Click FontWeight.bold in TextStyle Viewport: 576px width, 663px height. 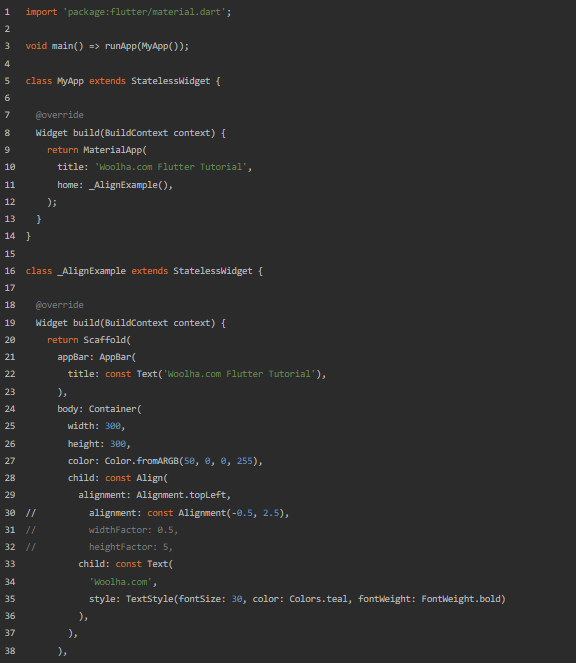point(461,599)
